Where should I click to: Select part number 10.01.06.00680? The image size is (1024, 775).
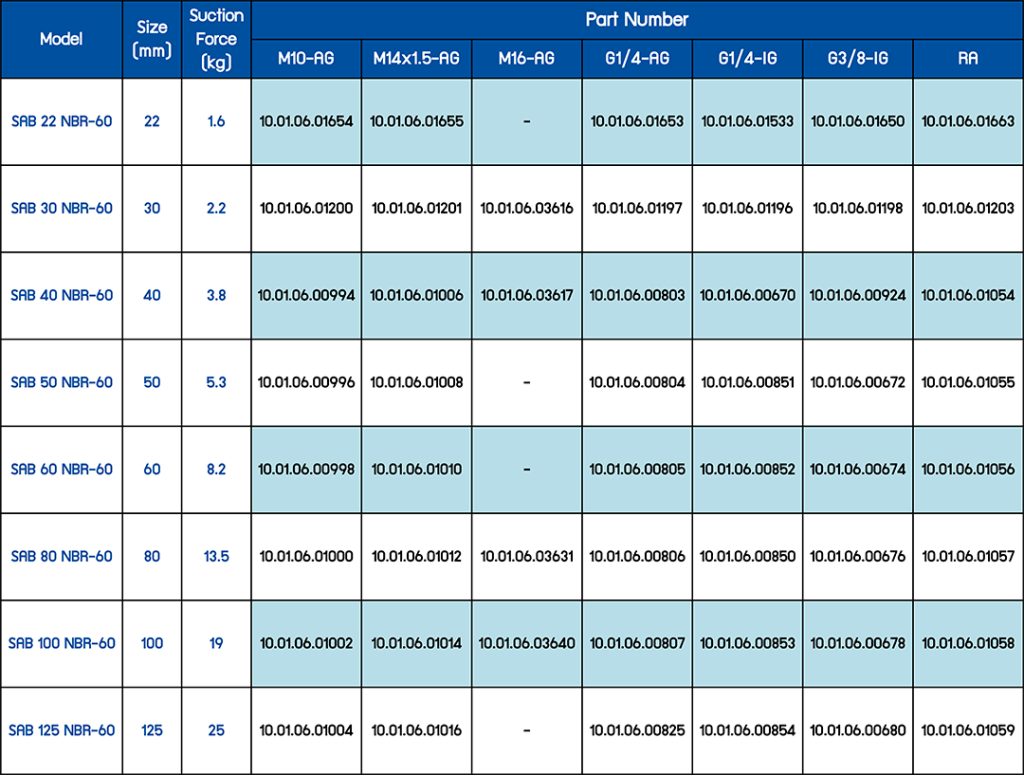(857, 730)
